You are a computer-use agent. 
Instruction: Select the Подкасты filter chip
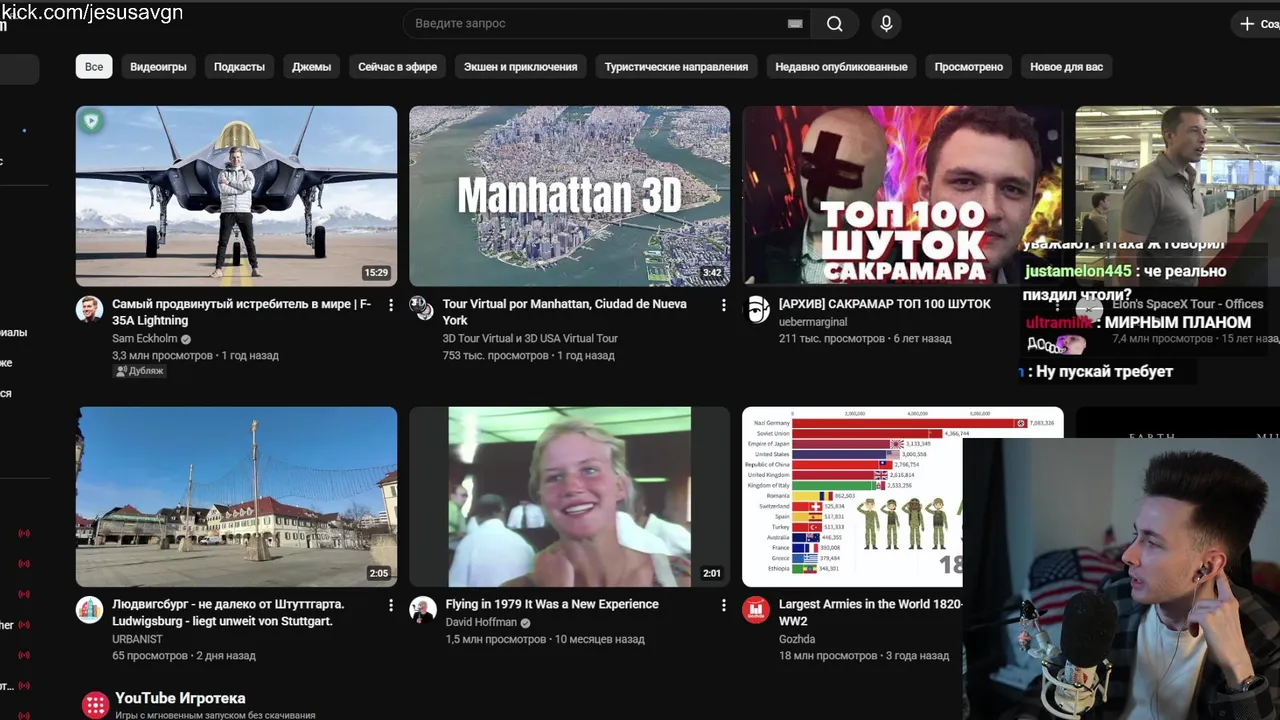(239, 67)
